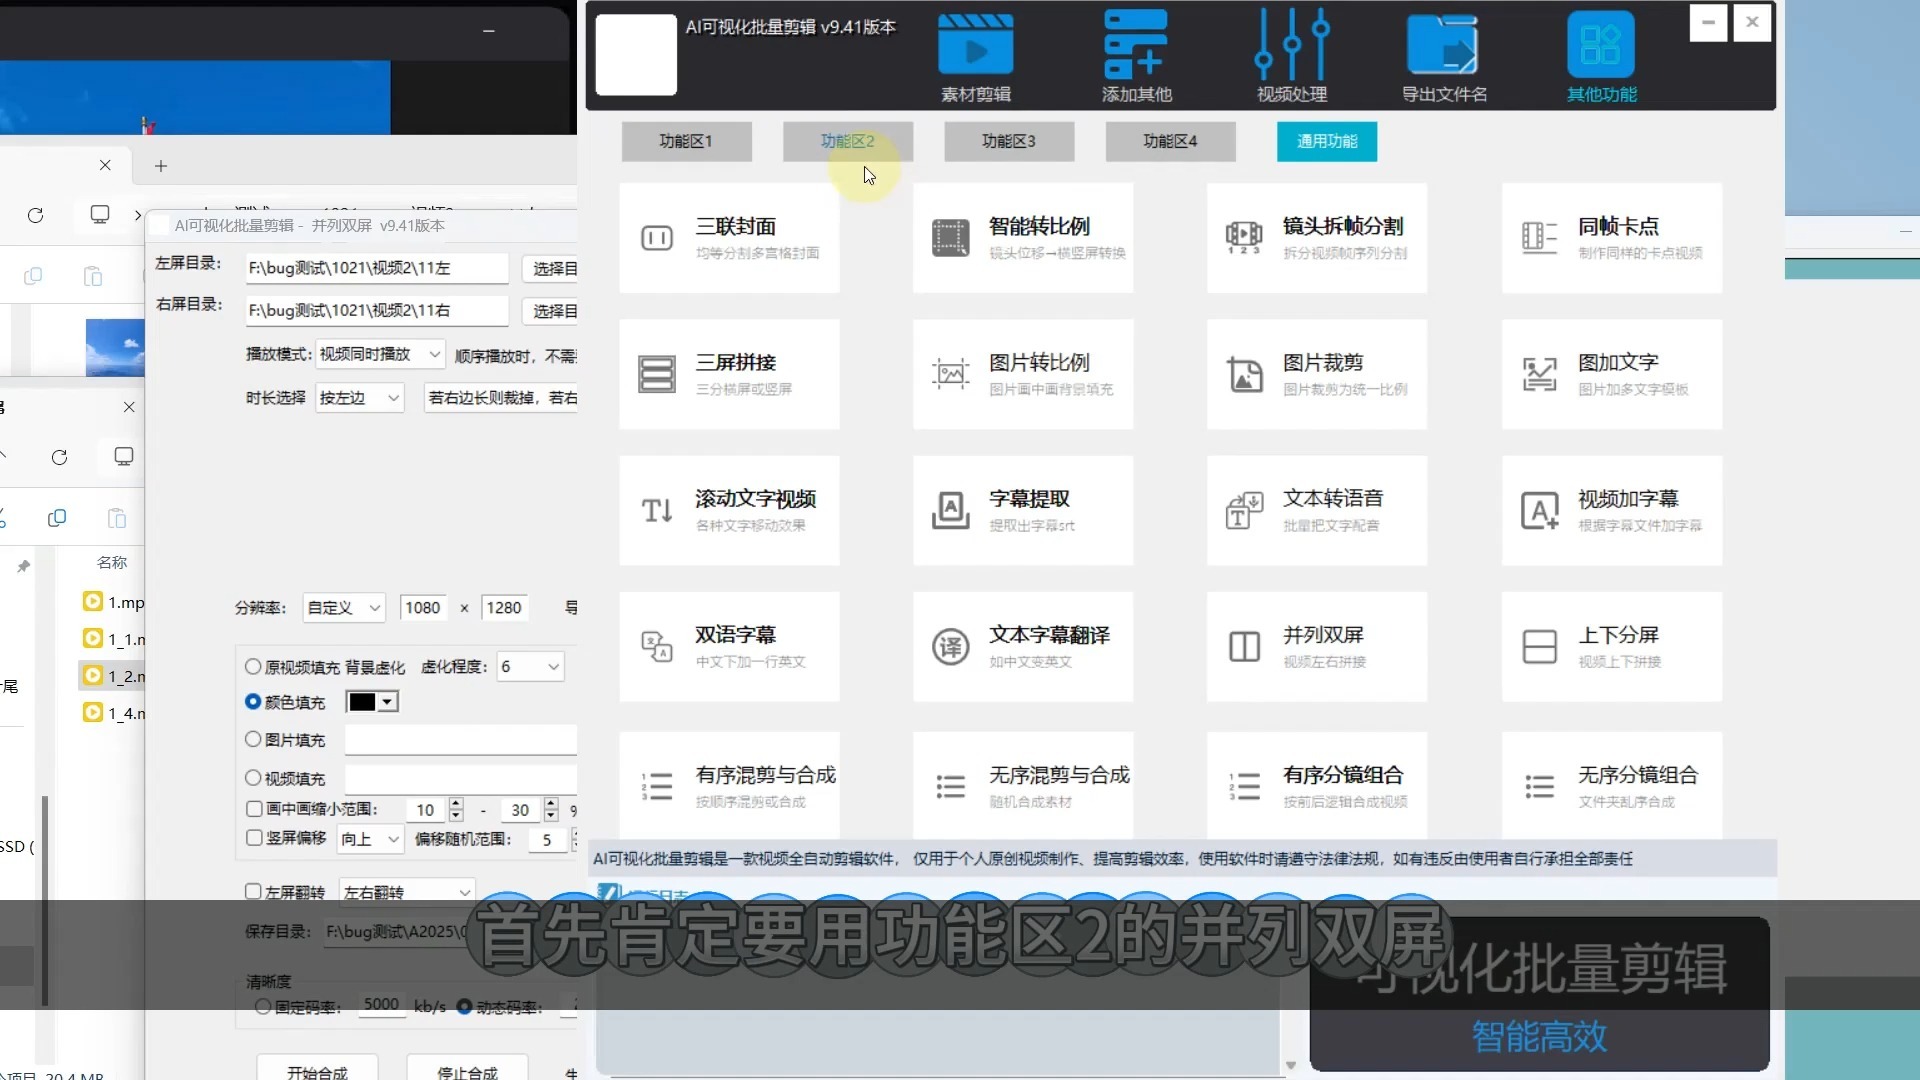Launch the 无序分镜组合 feature

pyautogui.click(x=1611, y=786)
